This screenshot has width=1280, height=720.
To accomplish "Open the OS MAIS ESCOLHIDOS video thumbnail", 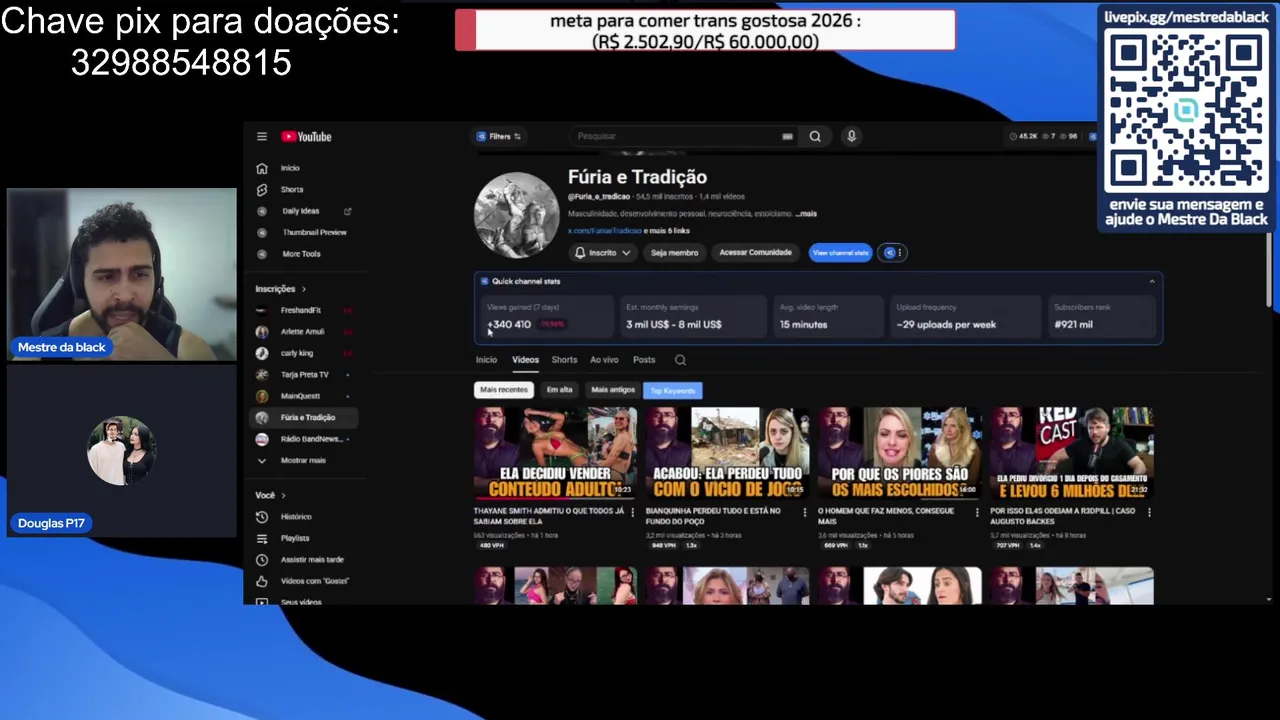I will (899, 453).
